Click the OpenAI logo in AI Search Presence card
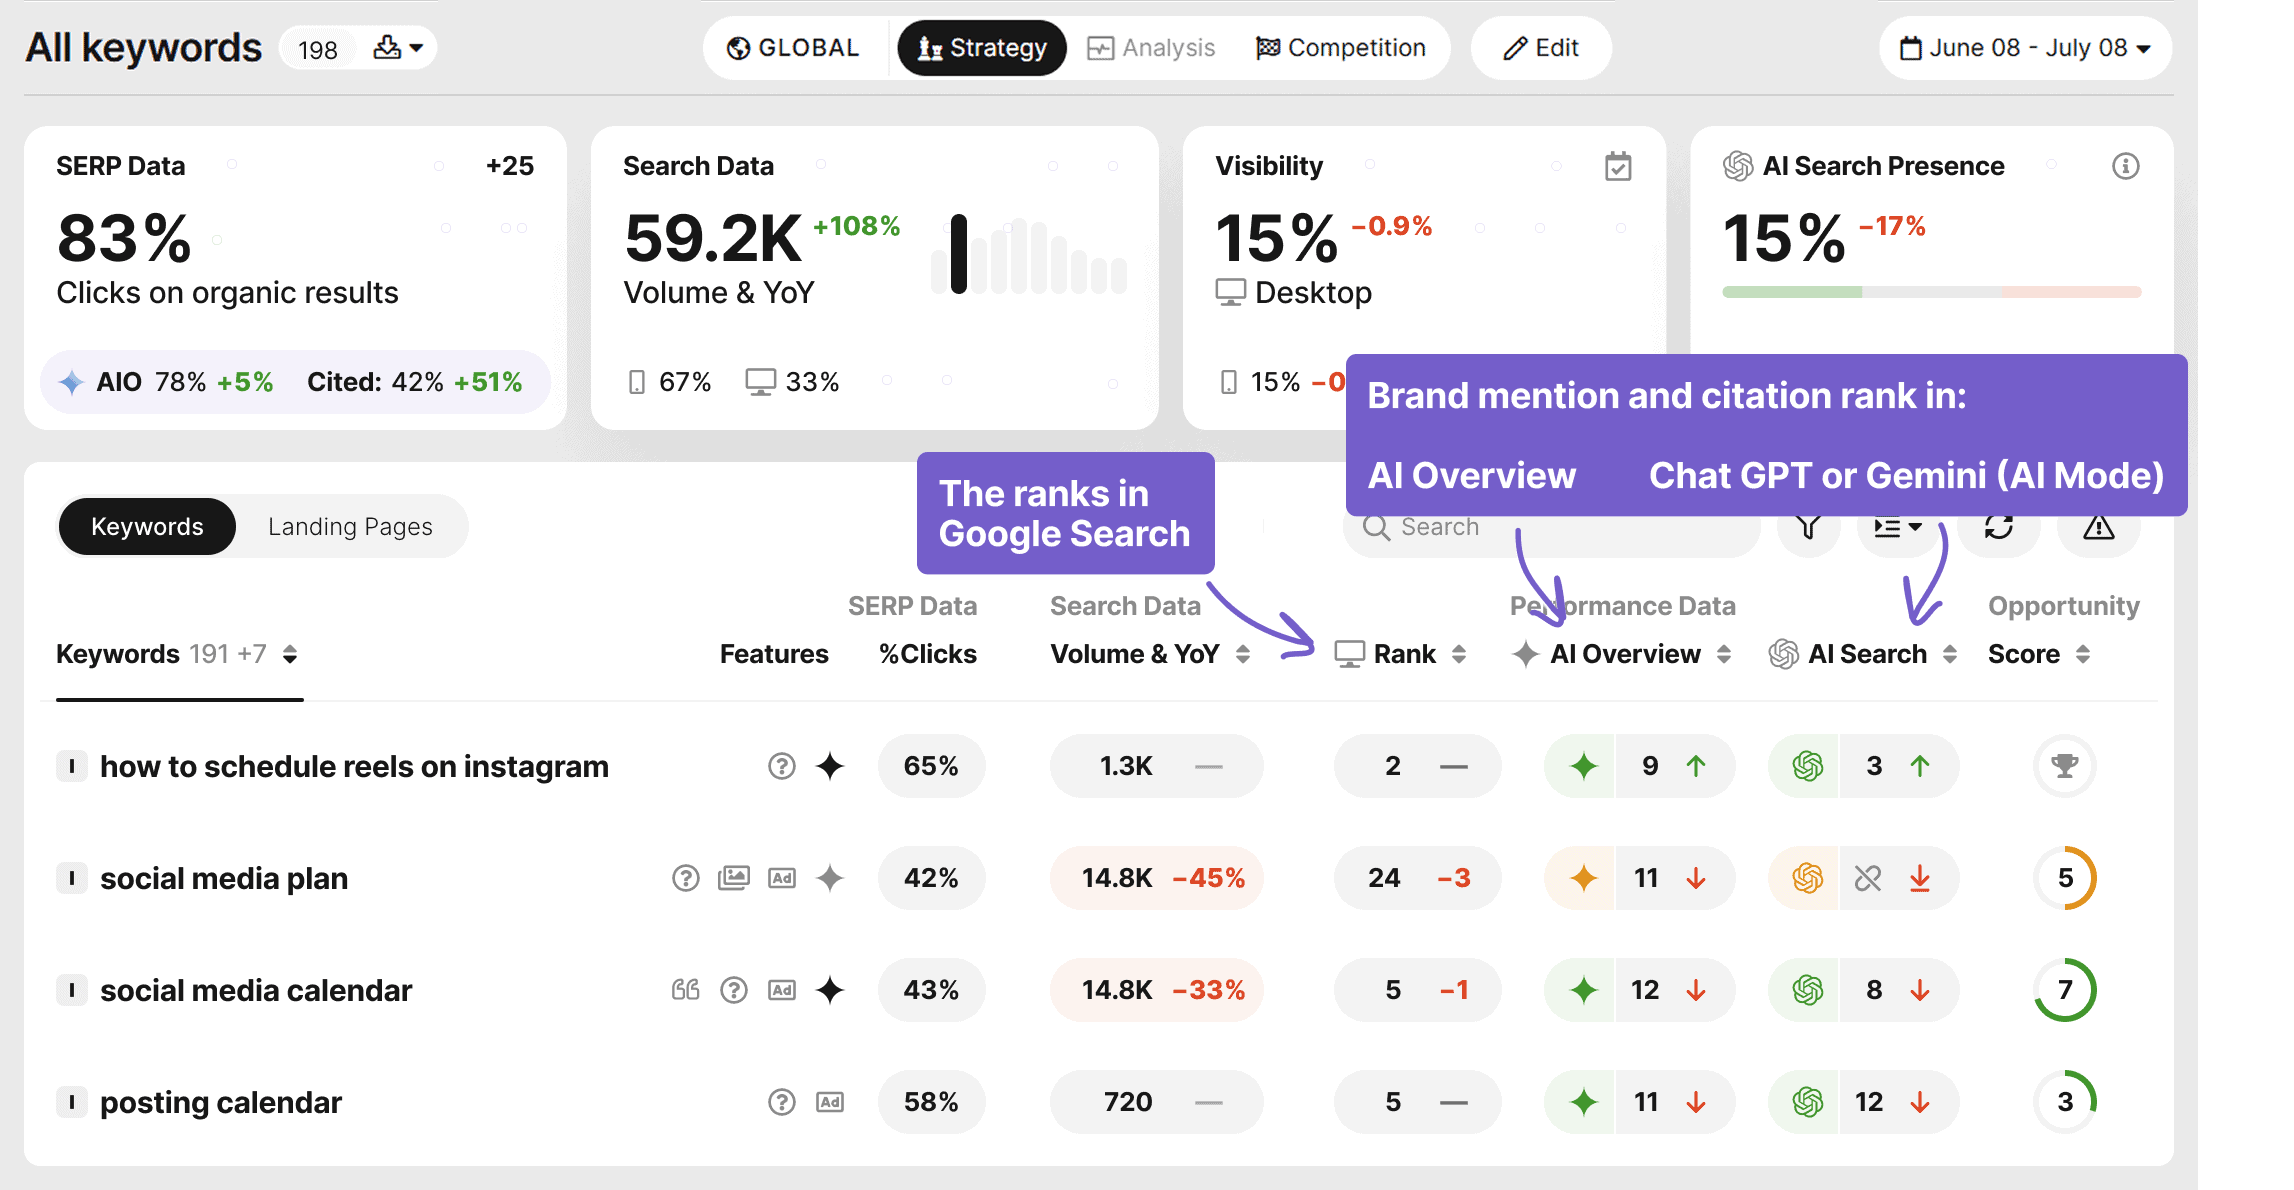The image size is (2294, 1190). point(1738,166)
